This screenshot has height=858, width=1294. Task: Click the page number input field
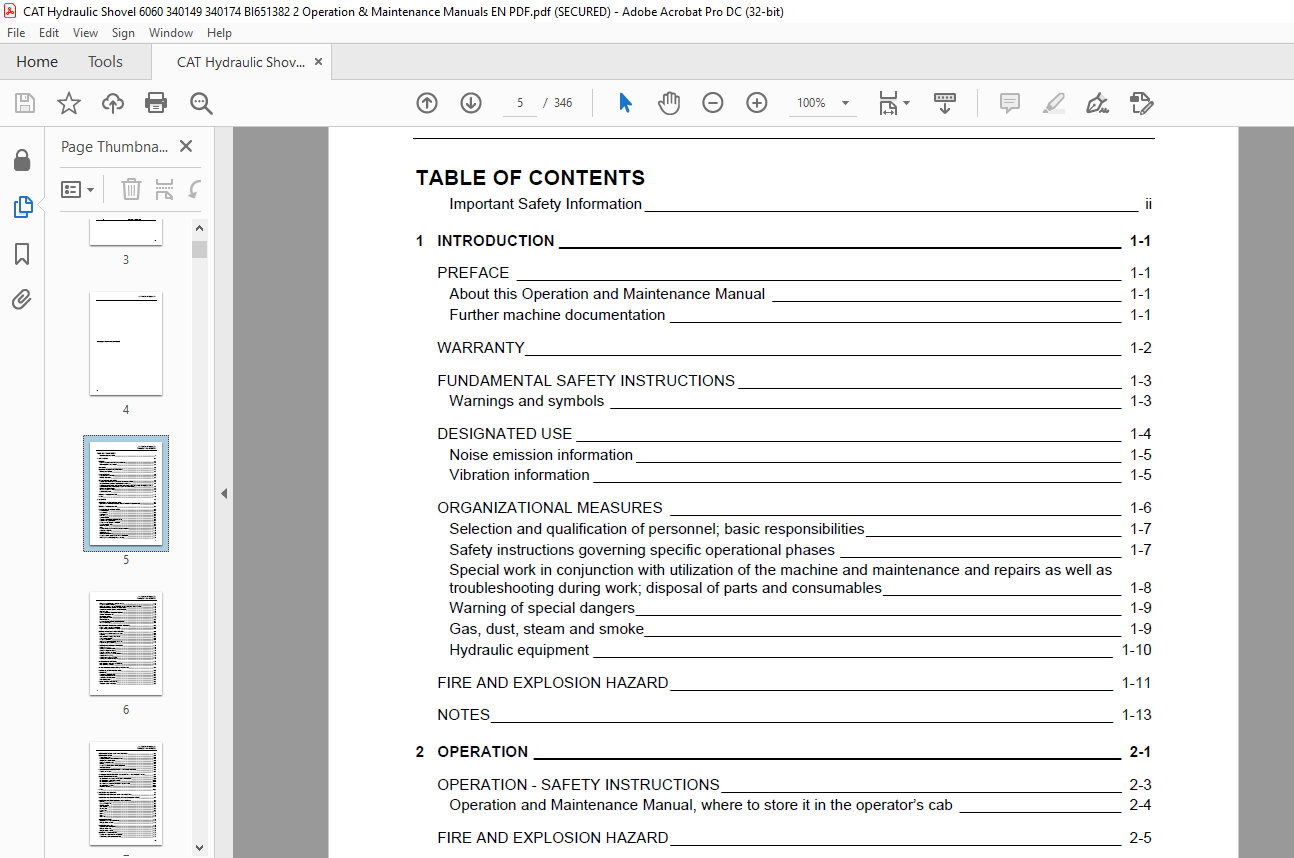click(520, 103)
